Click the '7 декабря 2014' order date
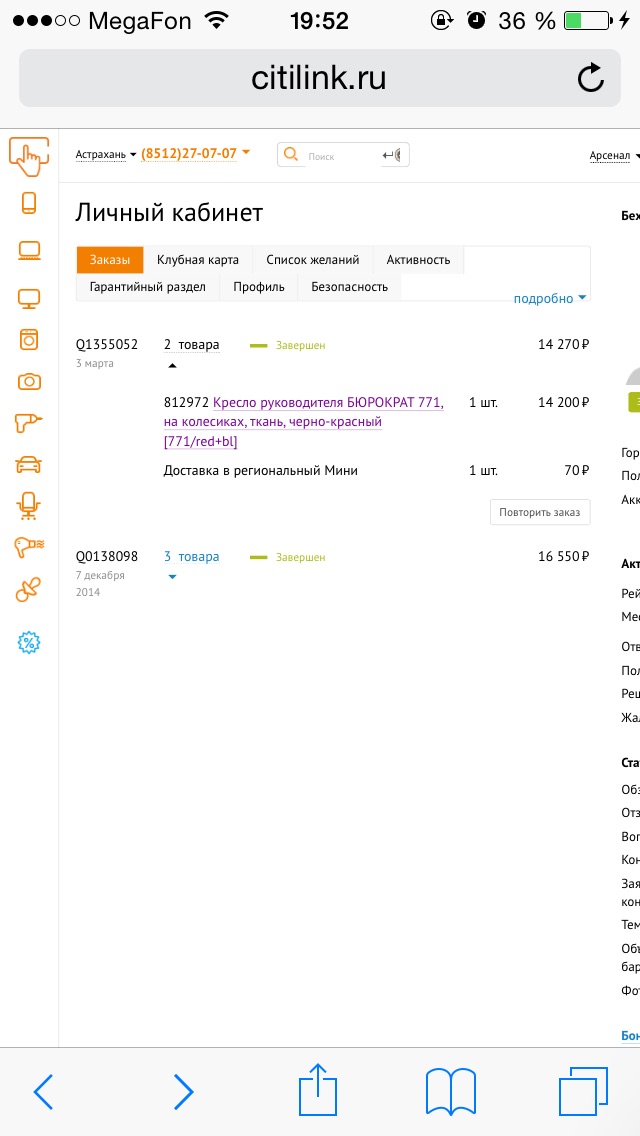Viewport: 640px width, 1136px height. 100,584
